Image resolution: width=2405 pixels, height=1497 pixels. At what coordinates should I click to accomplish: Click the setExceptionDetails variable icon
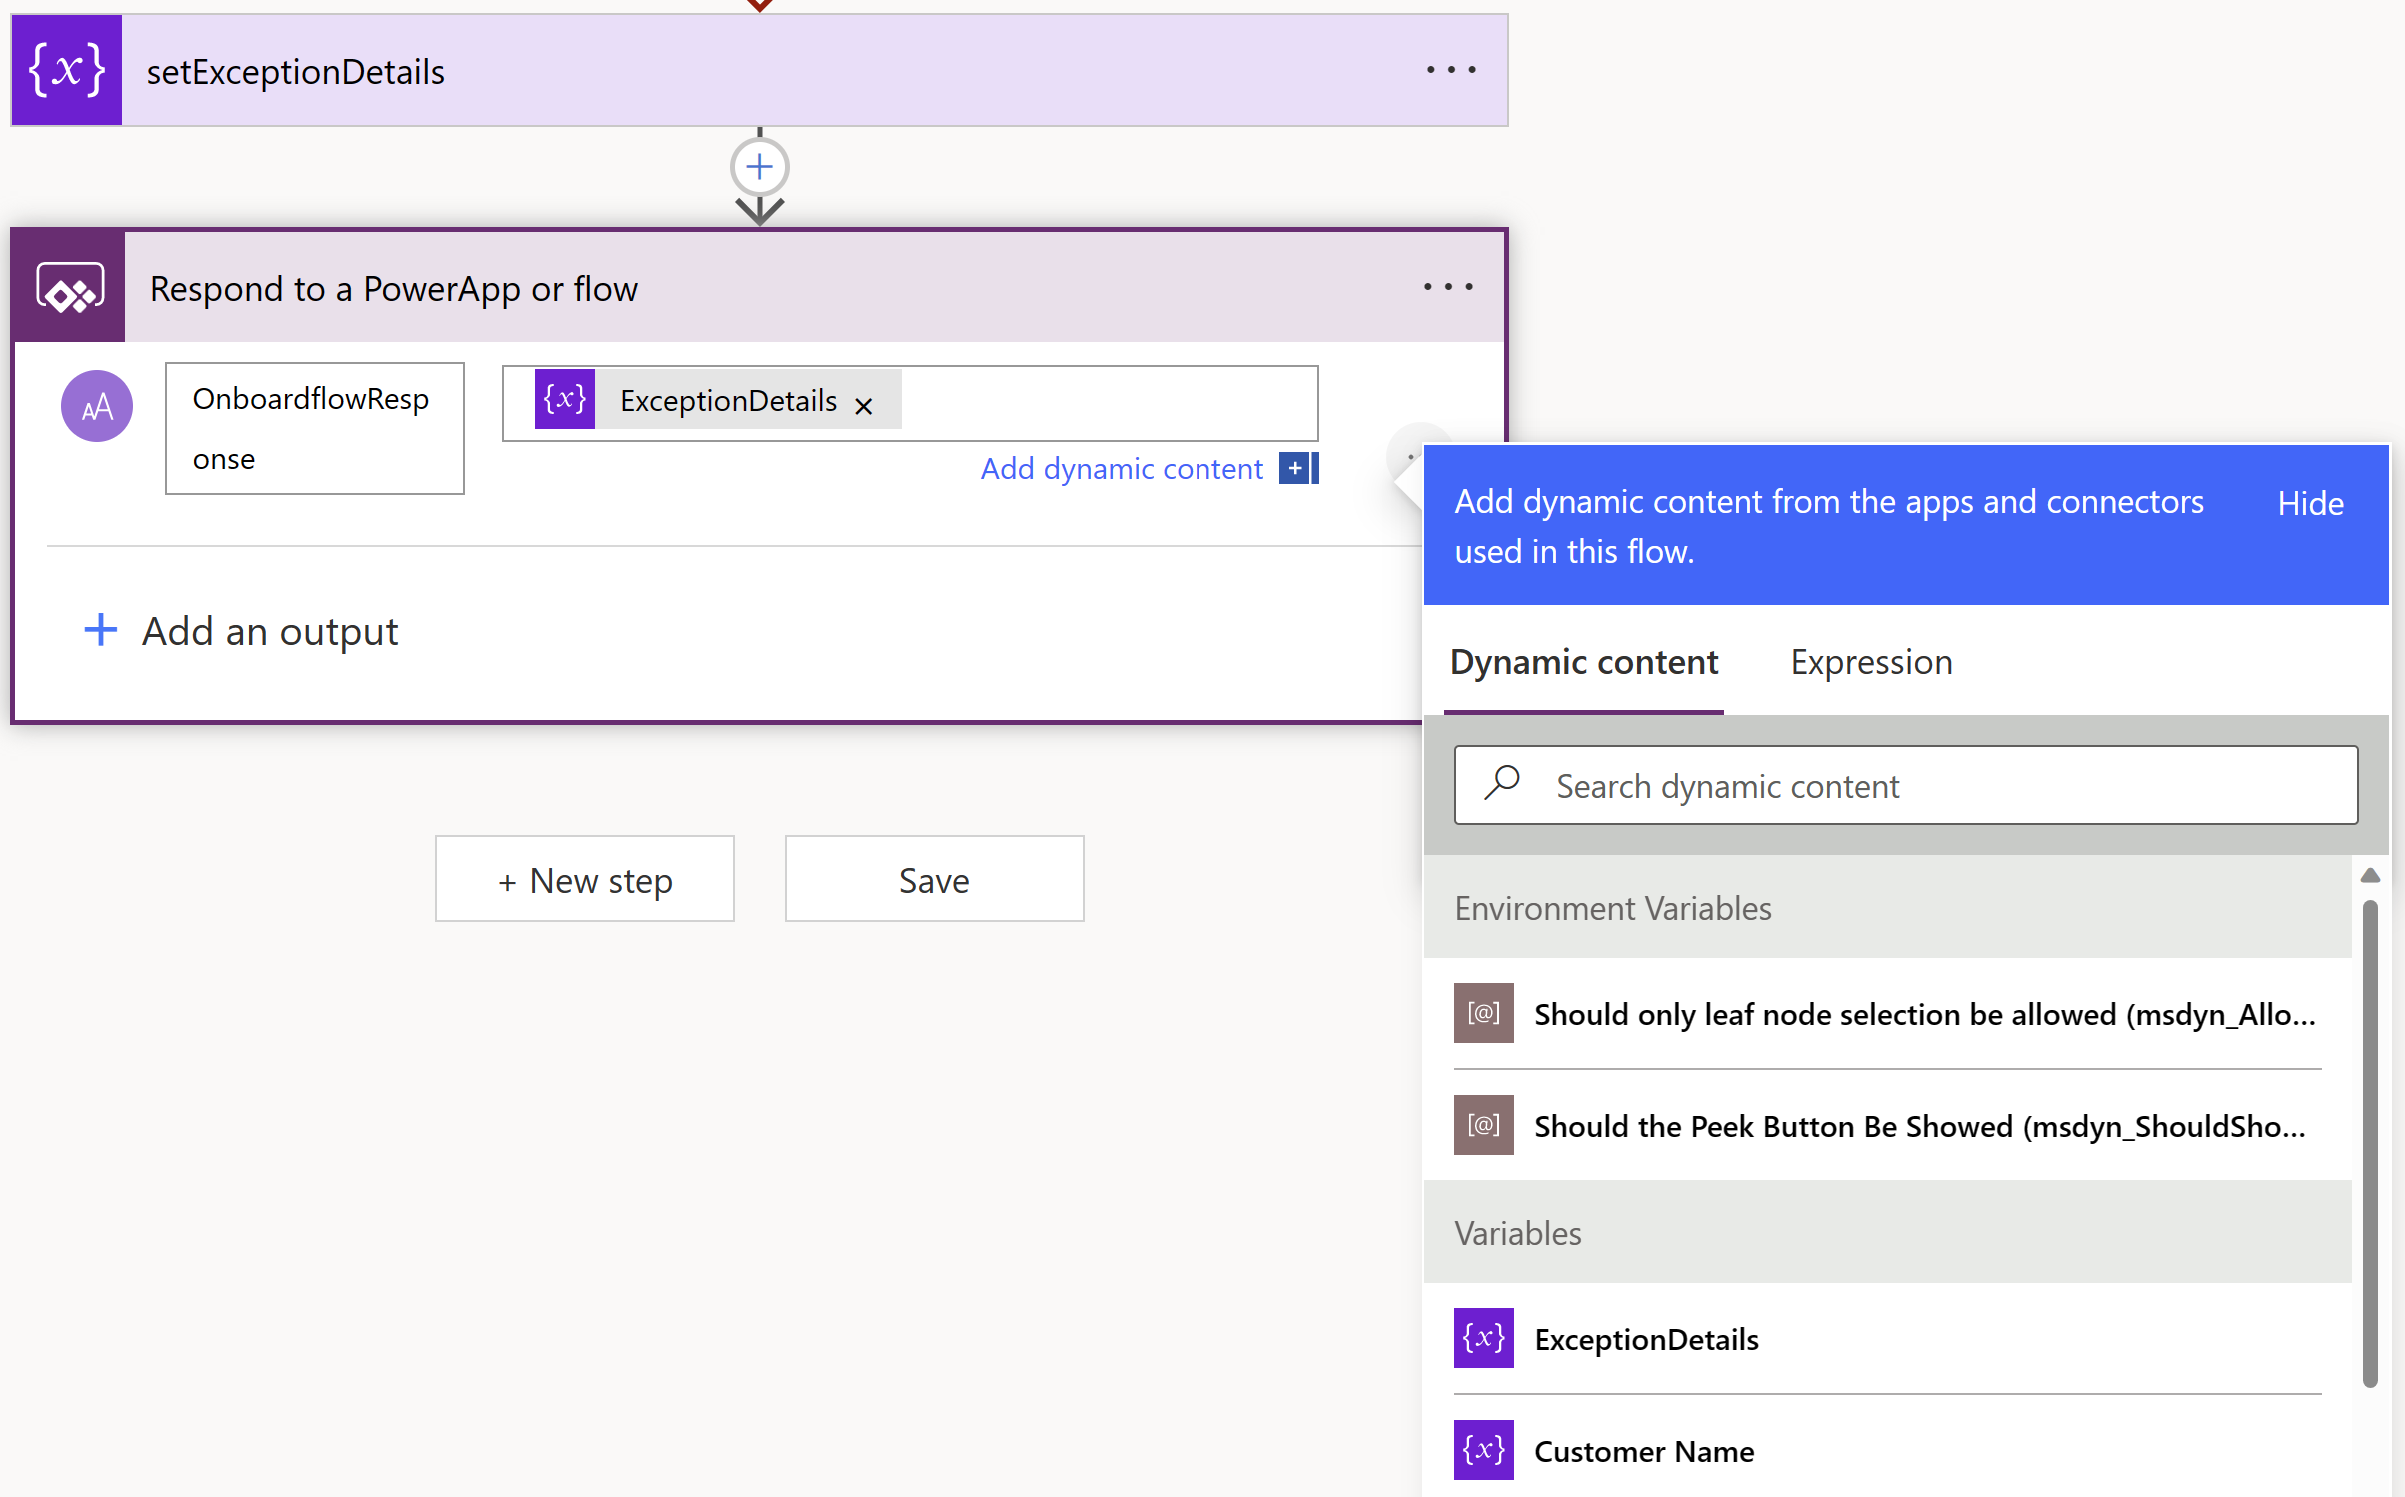66,70
